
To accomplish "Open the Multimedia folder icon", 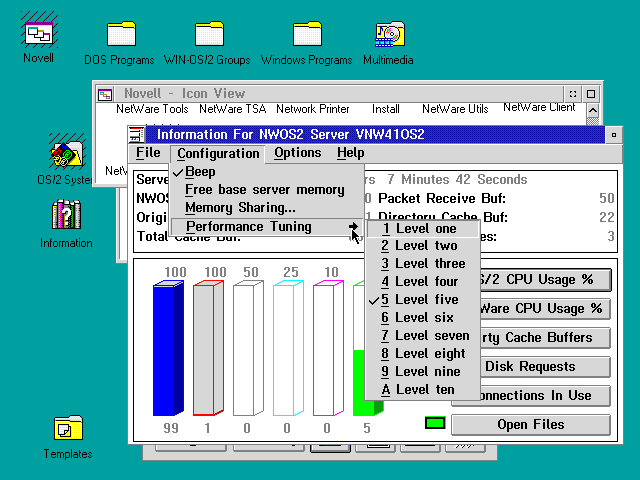I will (389, 33).
